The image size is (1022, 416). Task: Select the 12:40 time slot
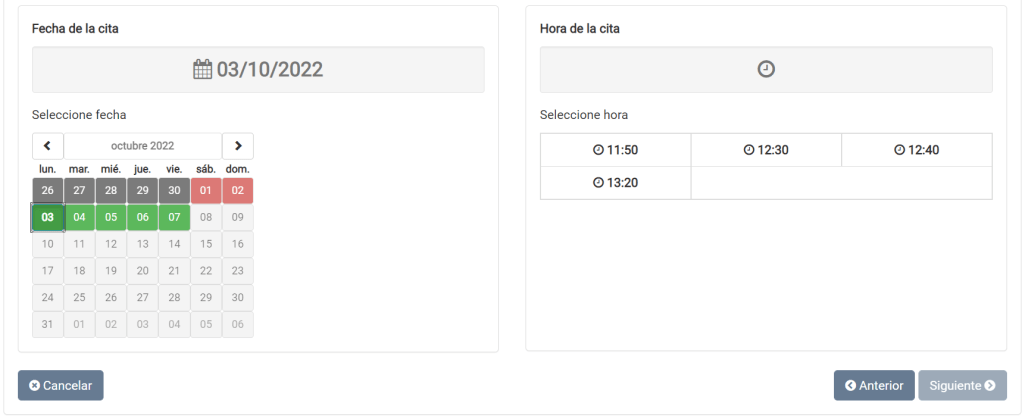point(916,150)
